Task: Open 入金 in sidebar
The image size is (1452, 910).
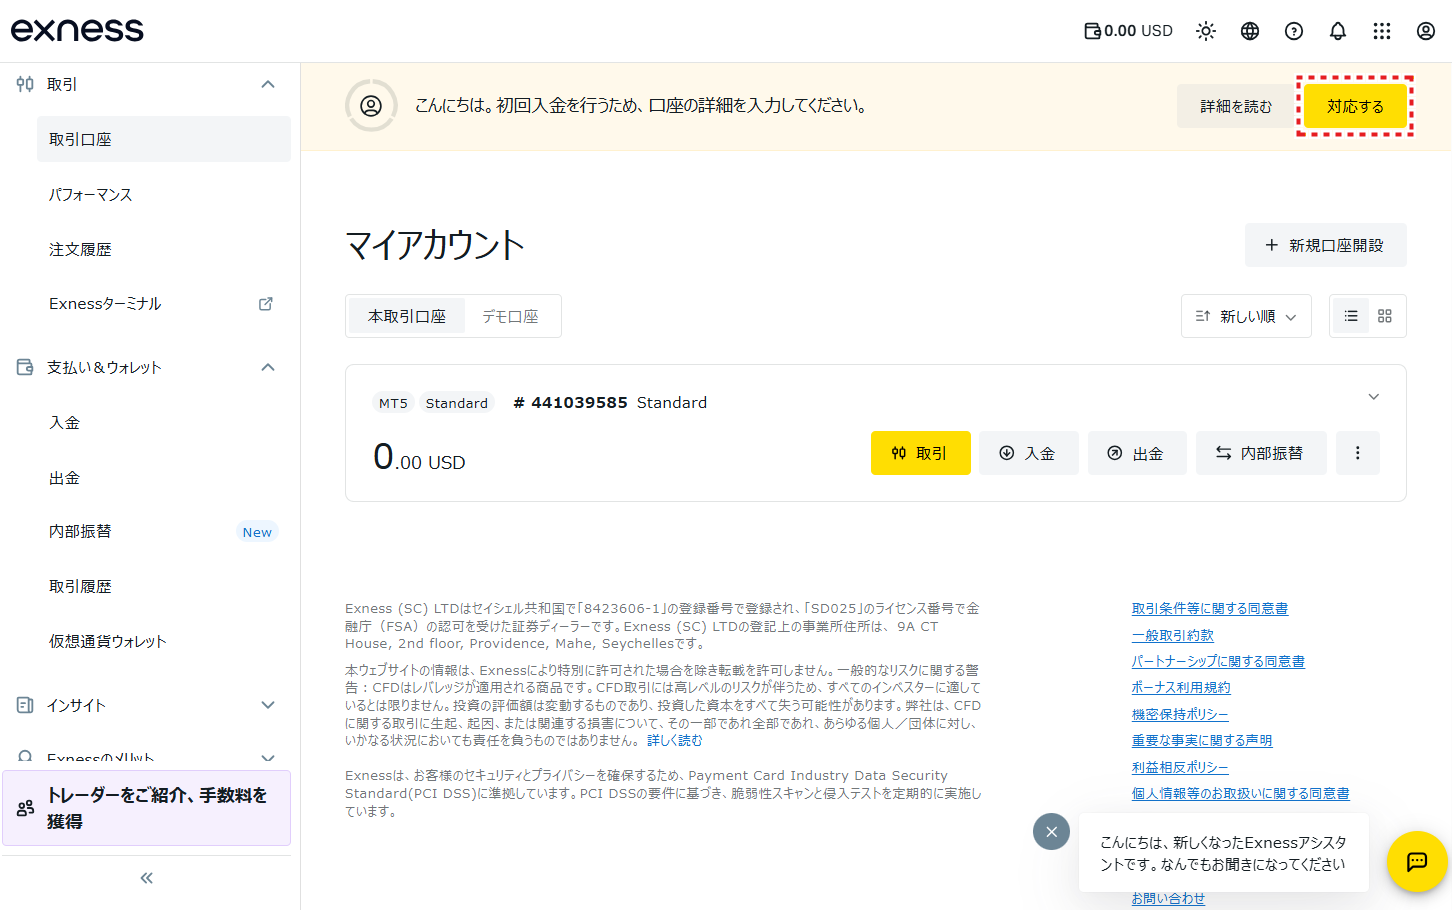Action: (164, 422)
